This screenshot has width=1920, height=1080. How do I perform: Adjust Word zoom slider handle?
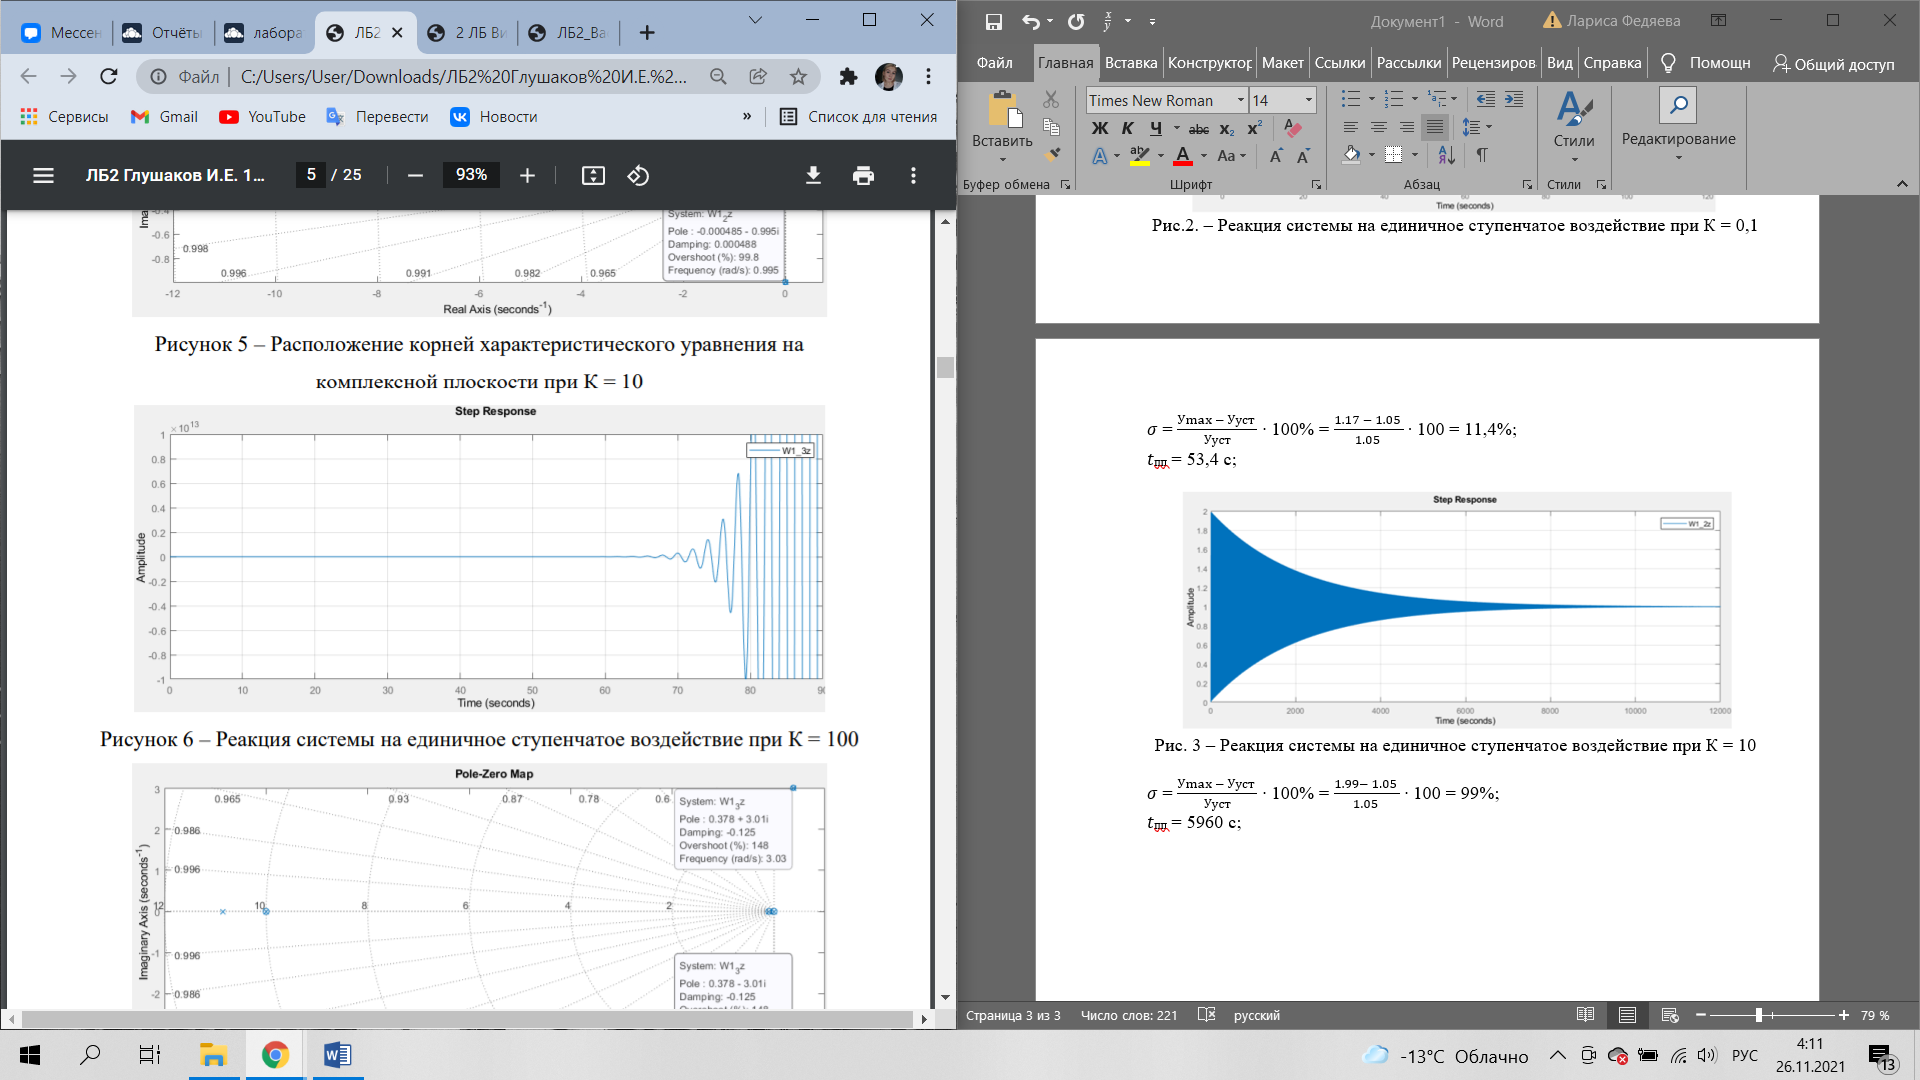1758,1015
